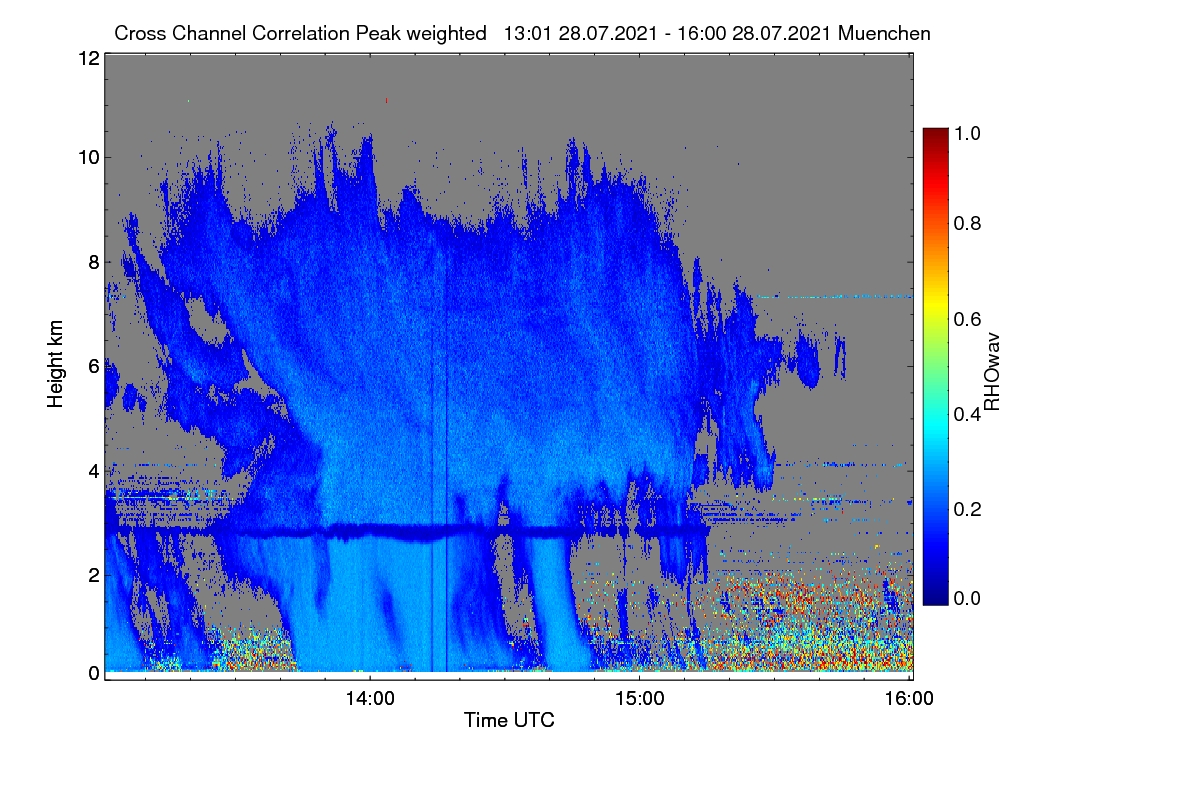Click the 'Time UTC' x-axis label
This screenshot has width=1200, height=800.
pos(509,720)
